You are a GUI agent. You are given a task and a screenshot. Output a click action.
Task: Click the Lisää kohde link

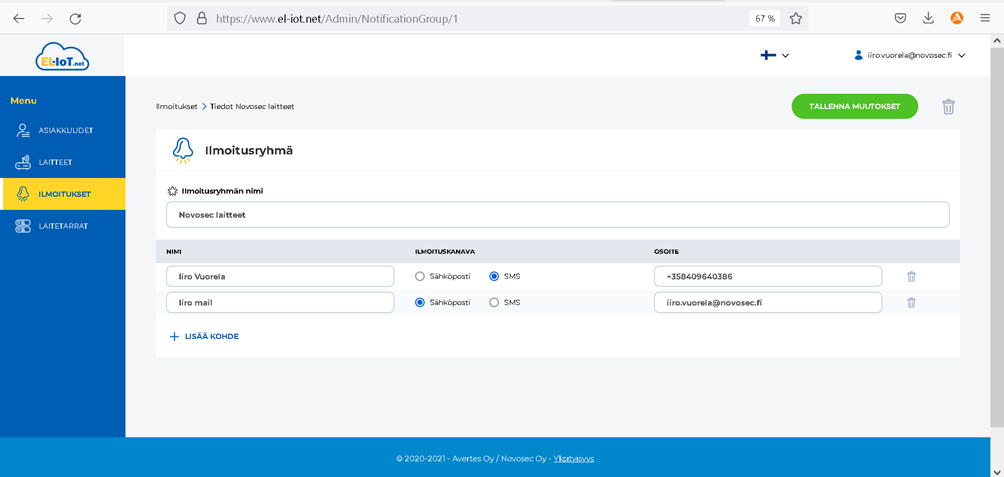point(204,336)
